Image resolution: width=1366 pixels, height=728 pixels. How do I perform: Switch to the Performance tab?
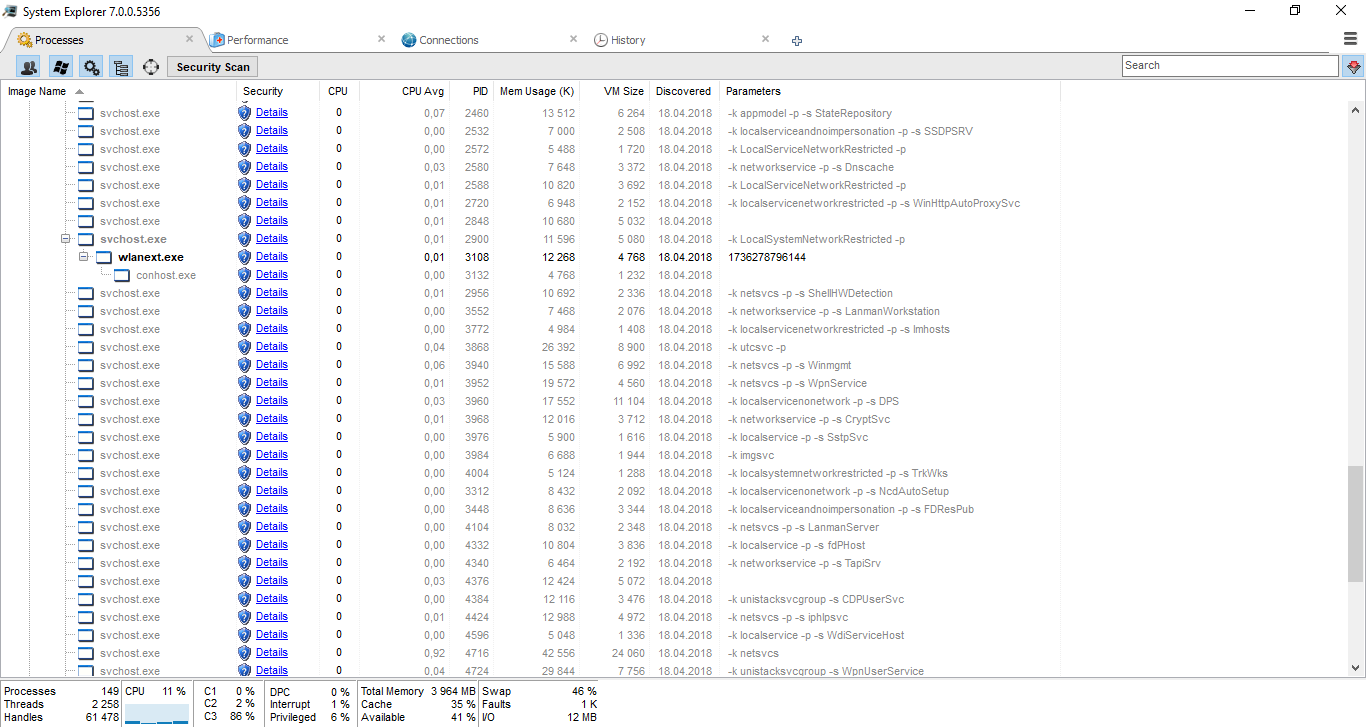click(x=257, y=40)
